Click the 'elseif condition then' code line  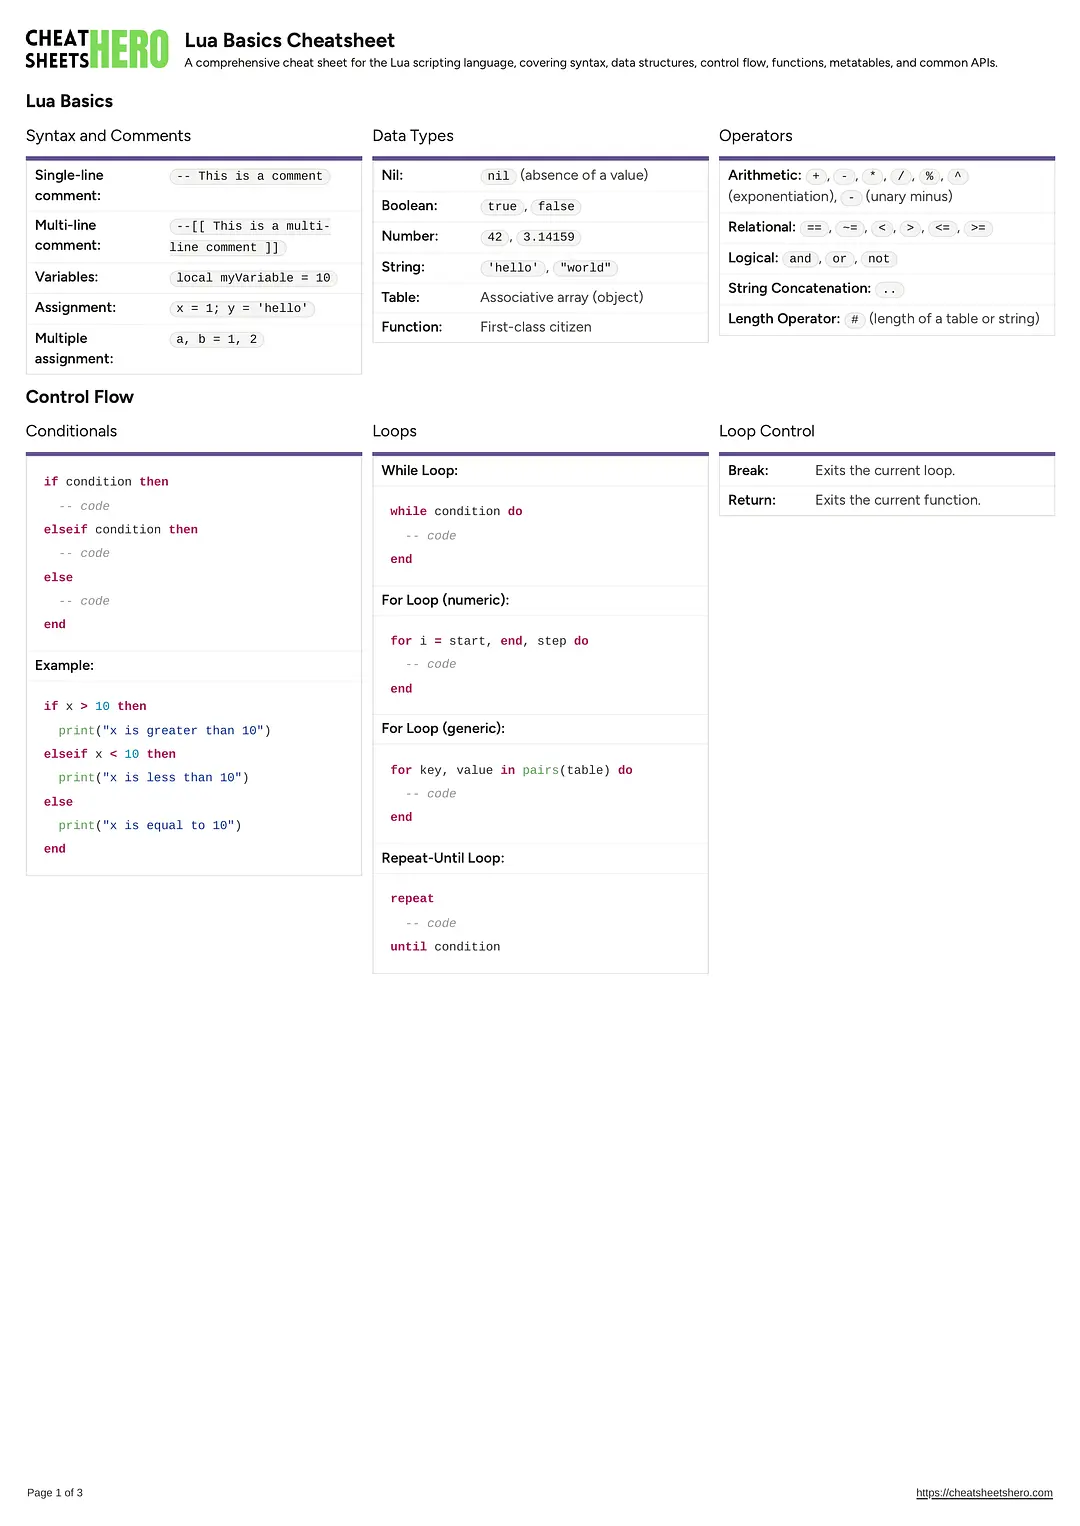(121, 530)
